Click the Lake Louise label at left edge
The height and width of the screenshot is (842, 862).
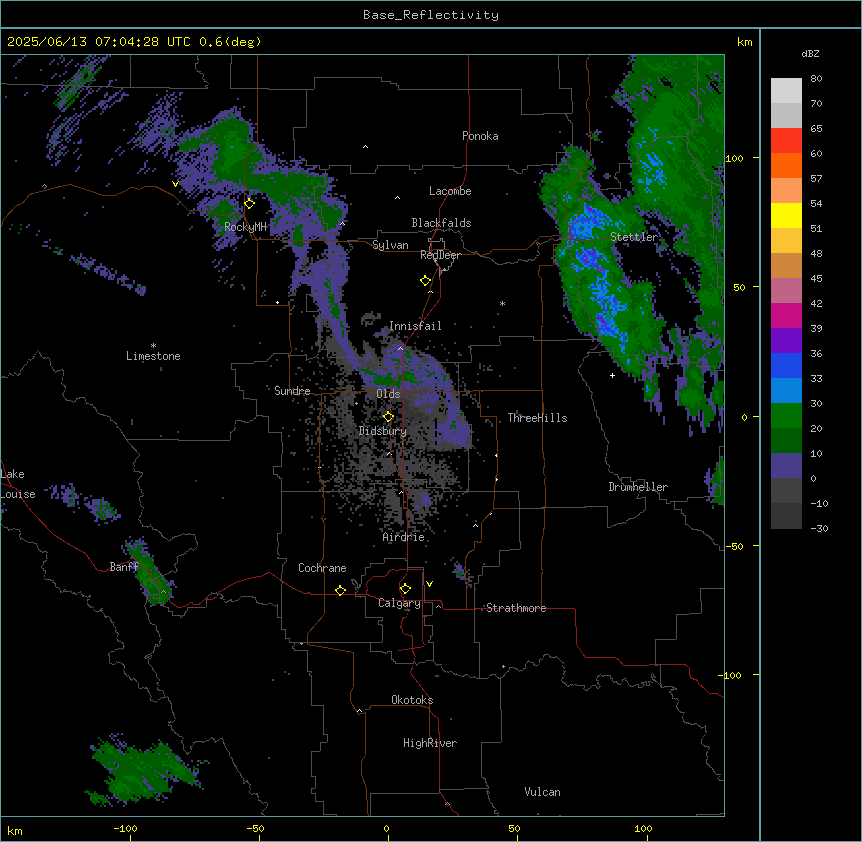point(18,484)
